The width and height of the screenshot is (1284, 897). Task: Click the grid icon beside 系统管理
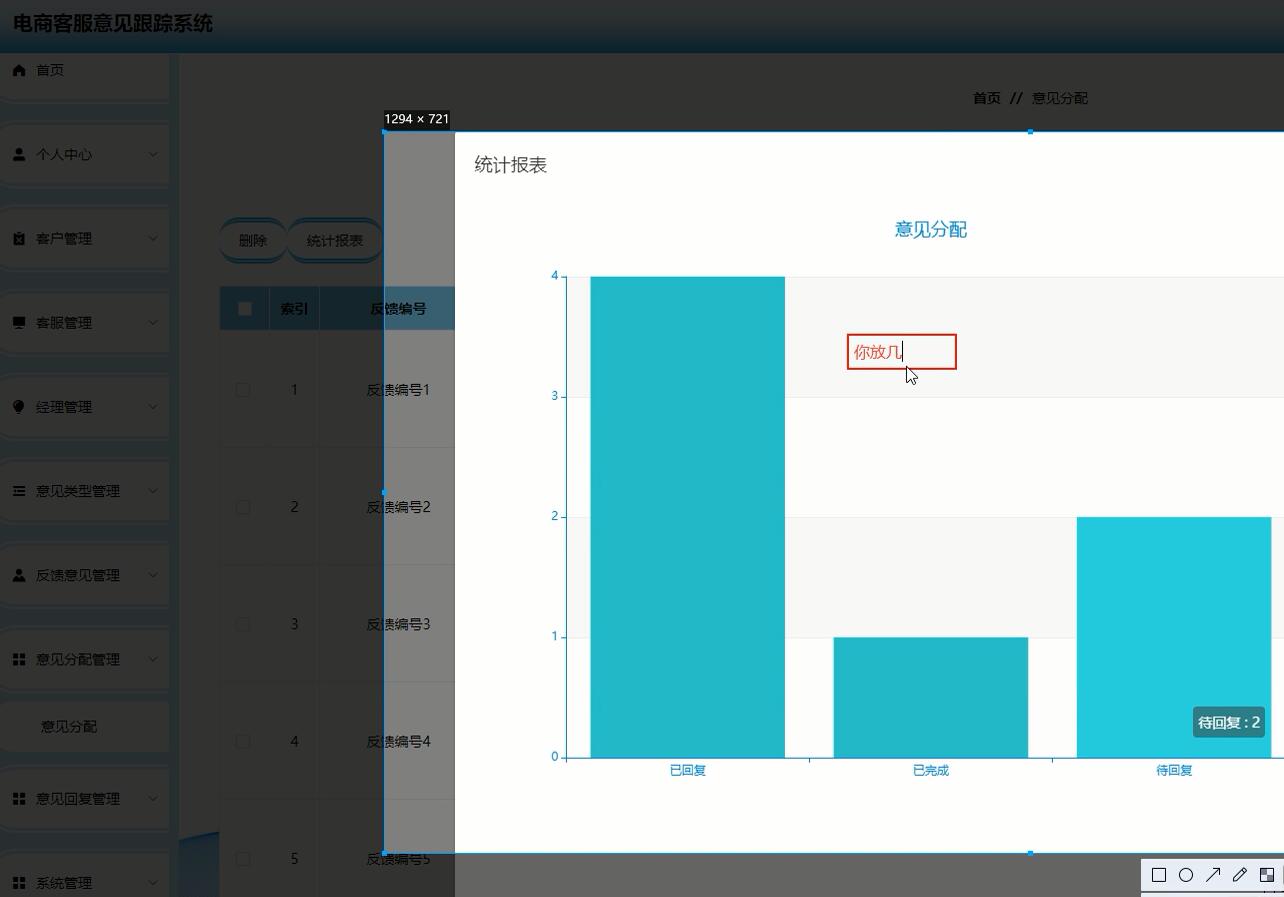(19, 883)
